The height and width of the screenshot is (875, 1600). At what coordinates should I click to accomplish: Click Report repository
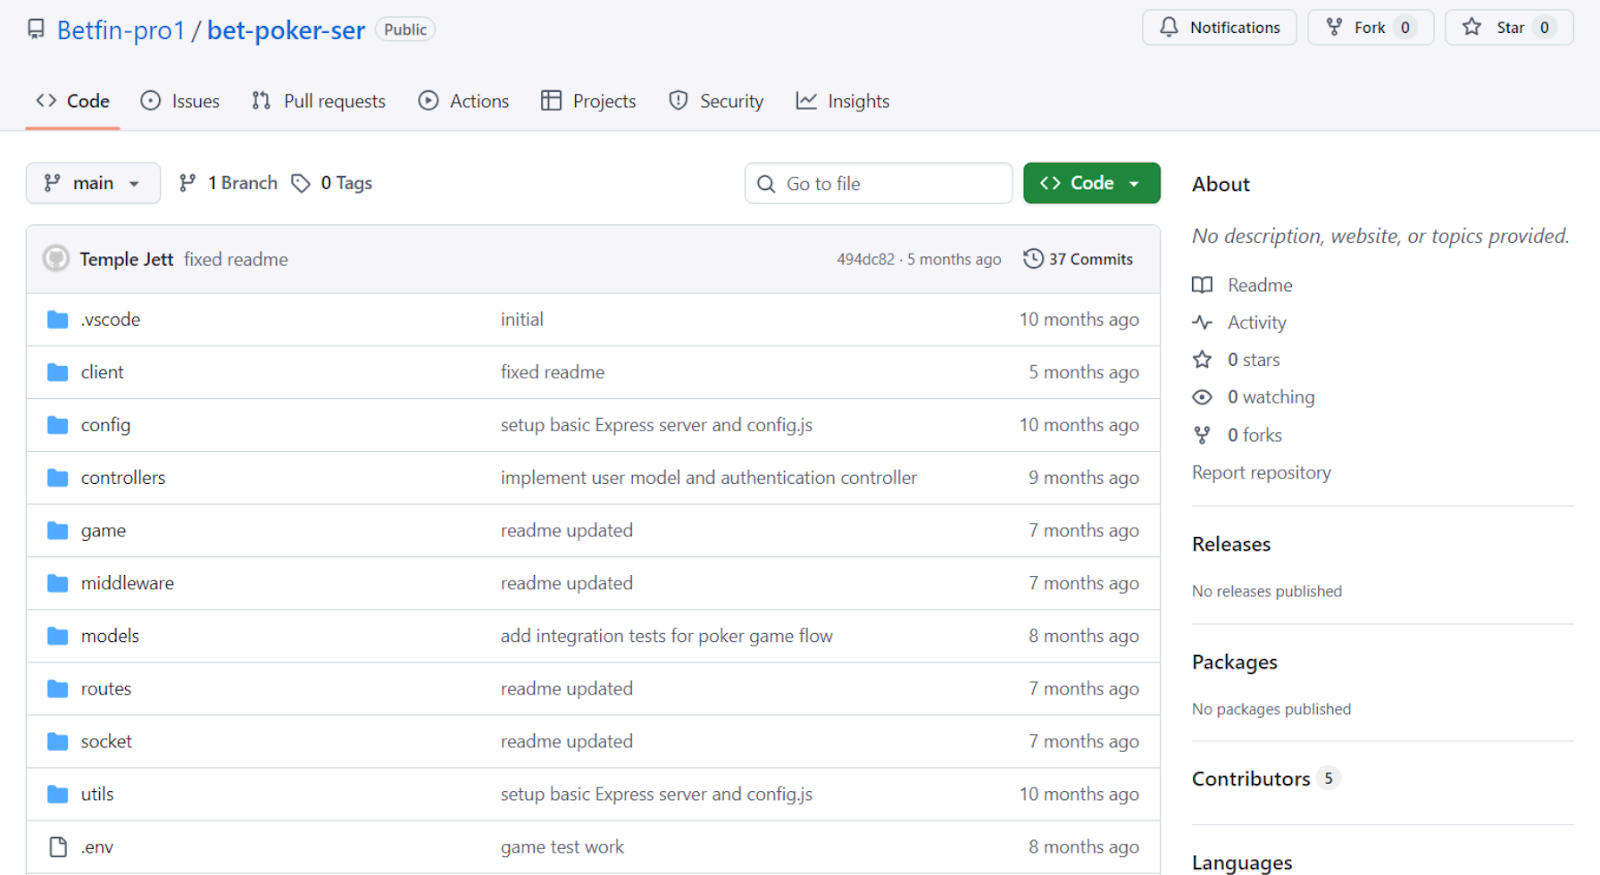[x=1261, y=472]
